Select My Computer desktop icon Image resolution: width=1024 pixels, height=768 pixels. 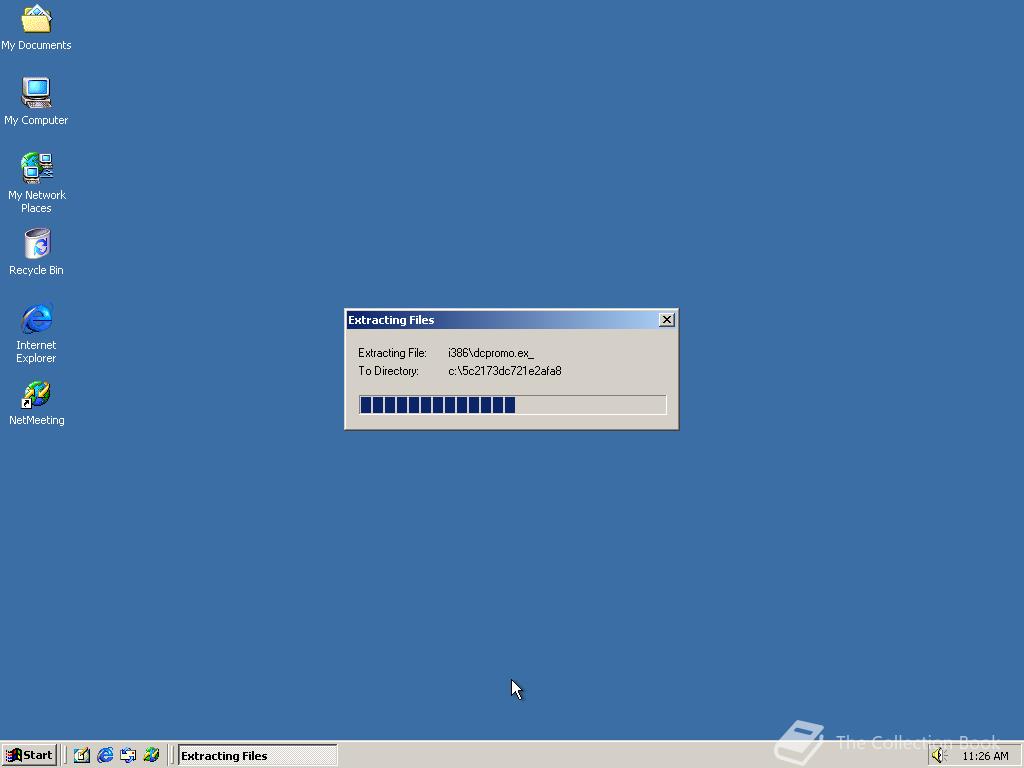(x=36, y=101)
